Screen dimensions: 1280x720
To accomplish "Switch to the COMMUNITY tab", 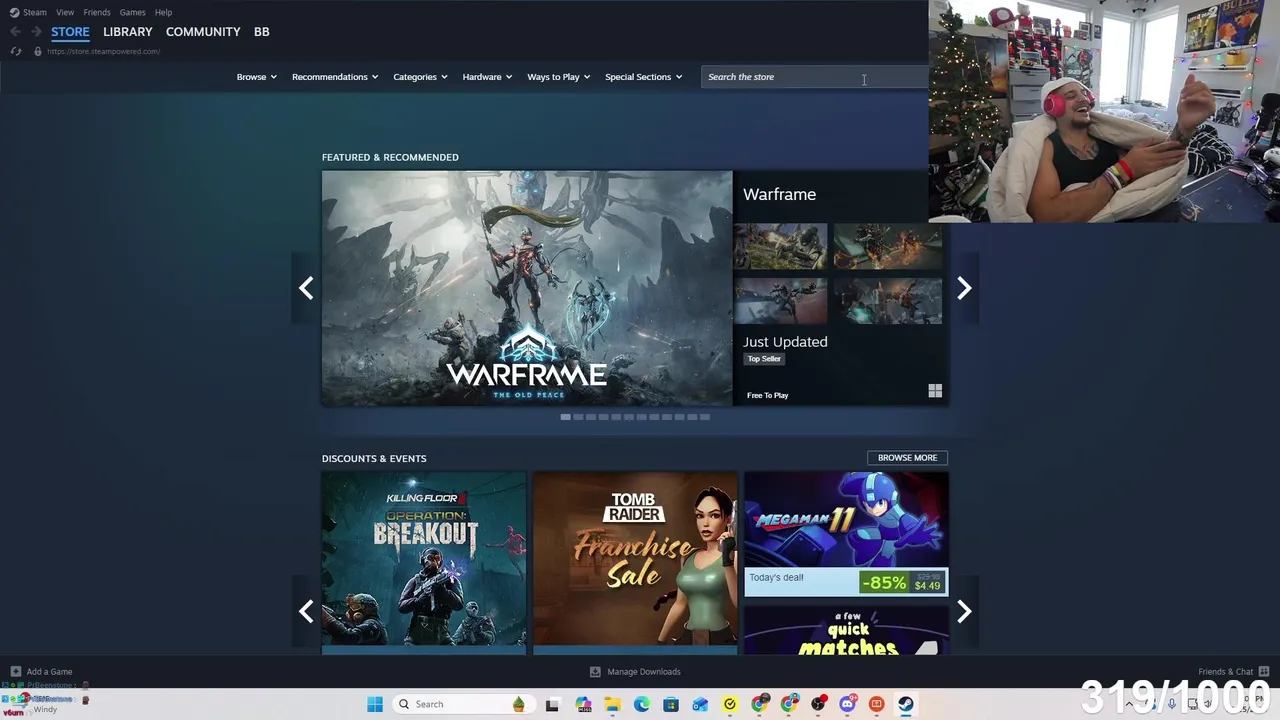I will pos(203,32).
